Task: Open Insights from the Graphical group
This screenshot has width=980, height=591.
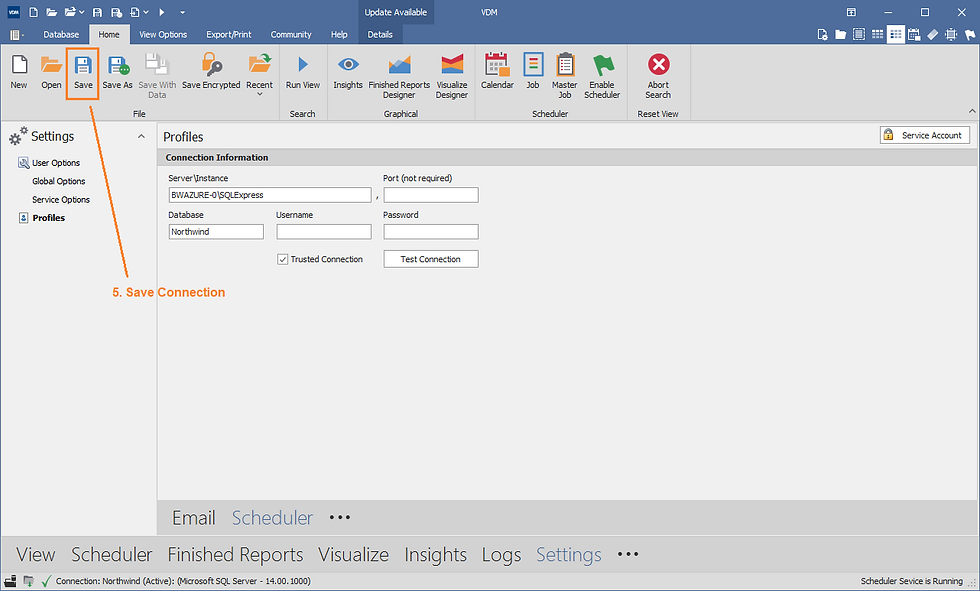Action: click(348, 72)
